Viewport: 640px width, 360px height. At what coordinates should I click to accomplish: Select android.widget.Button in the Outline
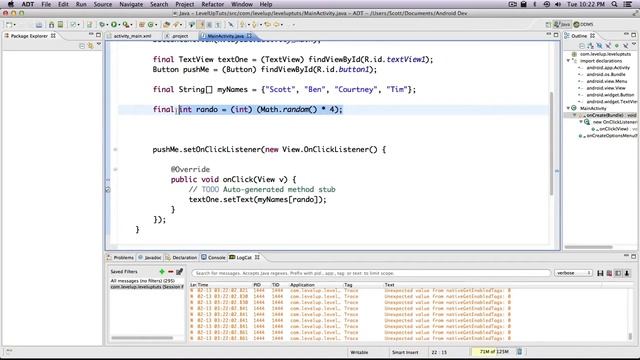click(610, 95)
